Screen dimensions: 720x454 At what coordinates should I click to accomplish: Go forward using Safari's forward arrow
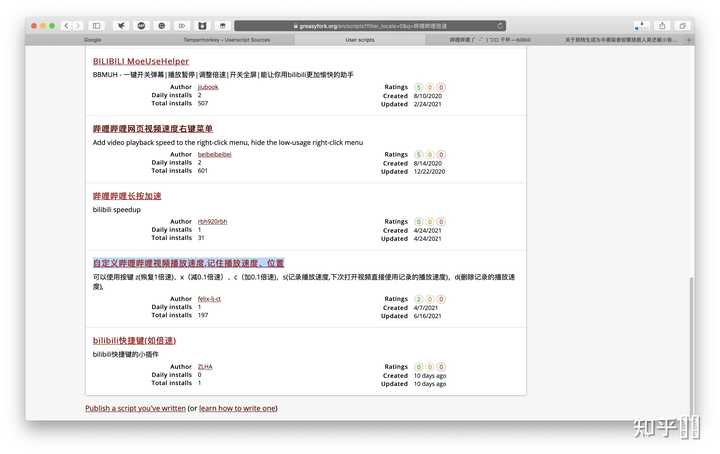(78, 26)
